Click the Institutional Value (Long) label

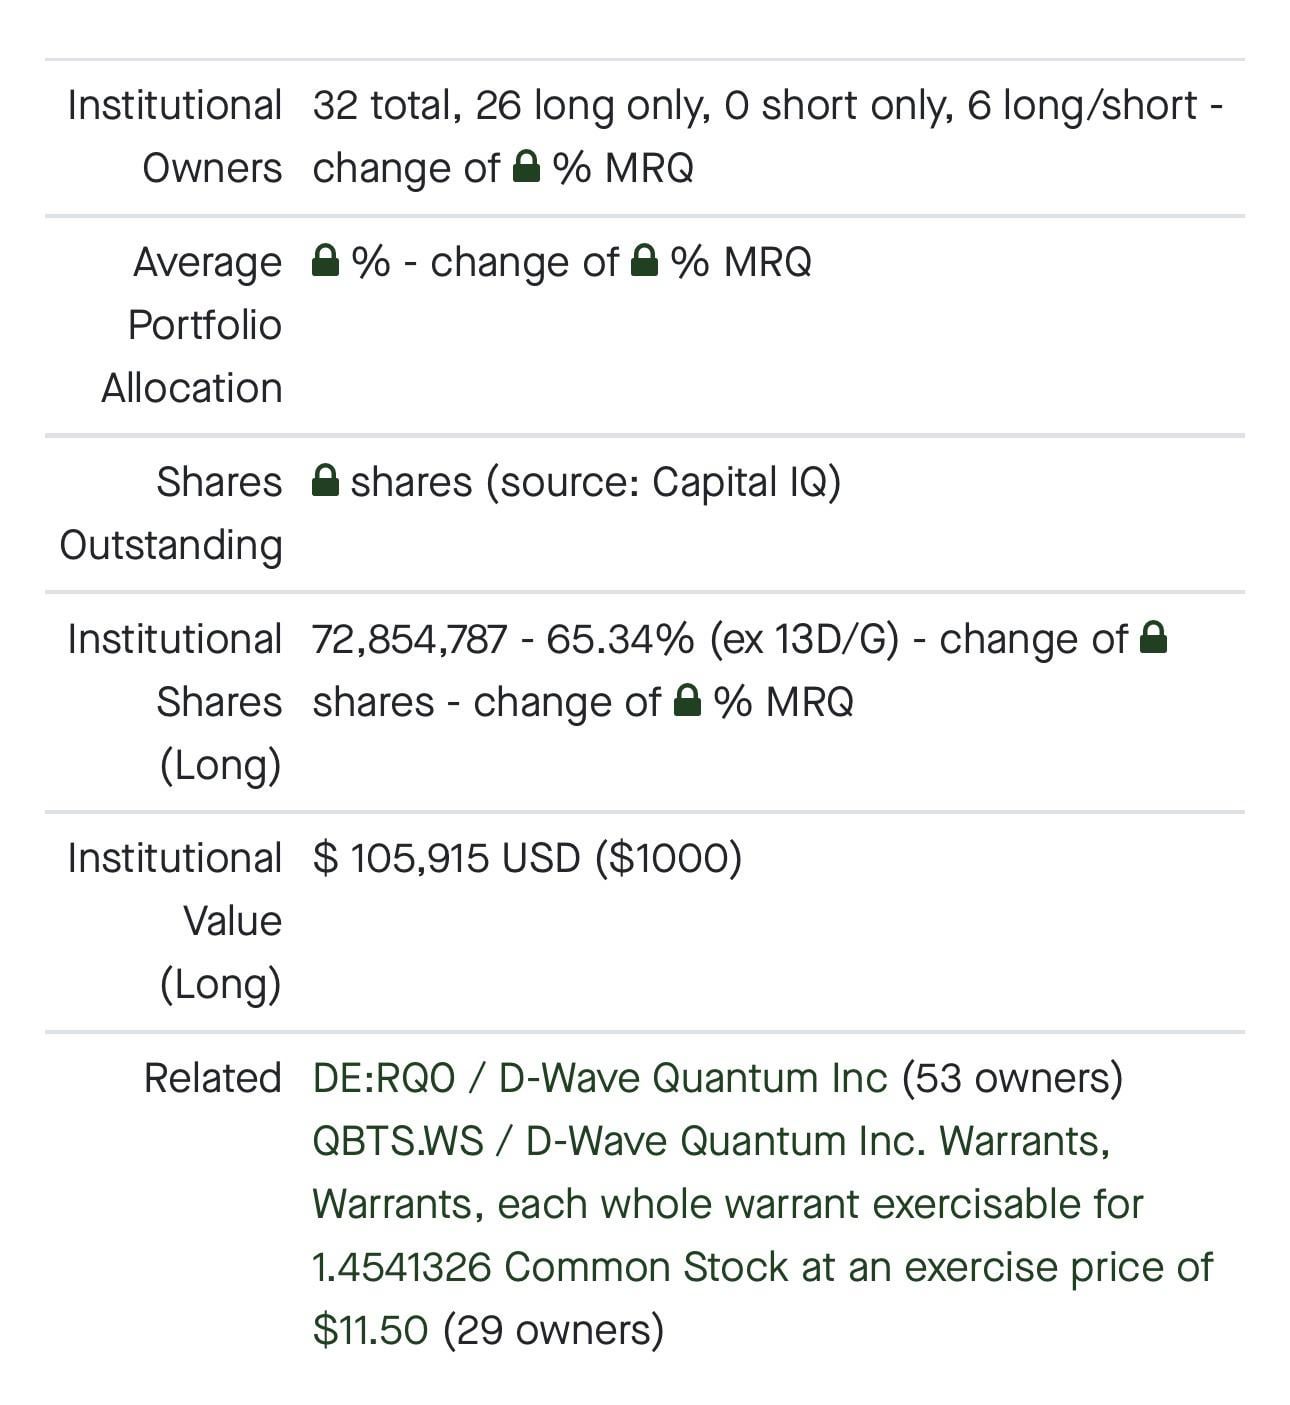coord(175,921)
